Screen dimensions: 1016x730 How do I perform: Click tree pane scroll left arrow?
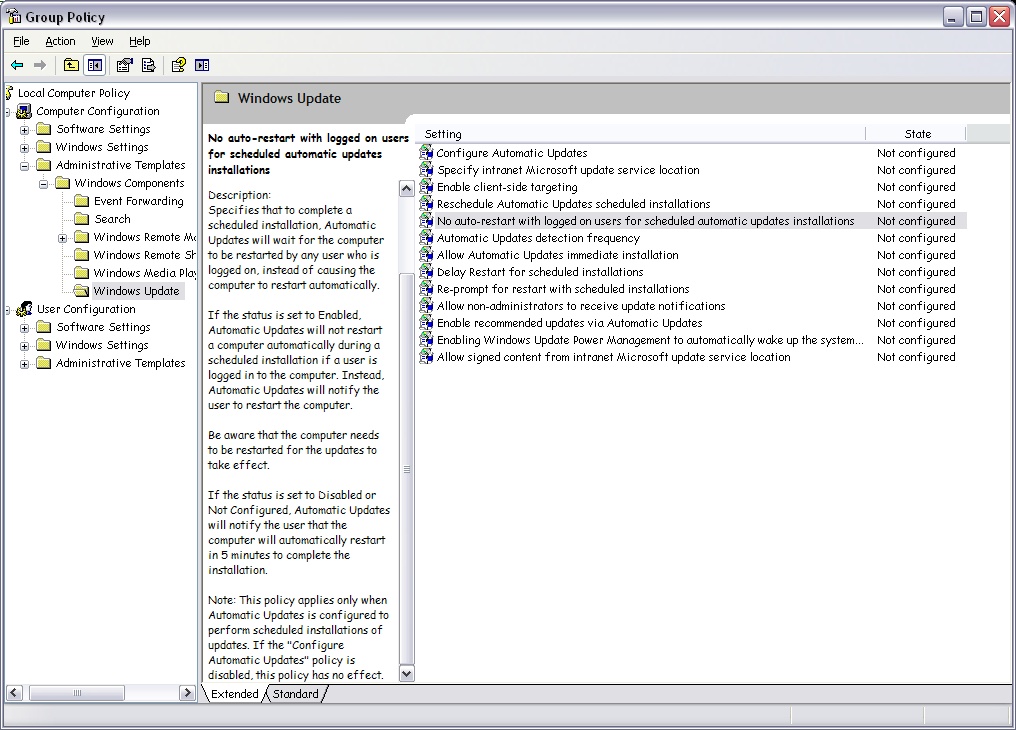tap(14, 692)
